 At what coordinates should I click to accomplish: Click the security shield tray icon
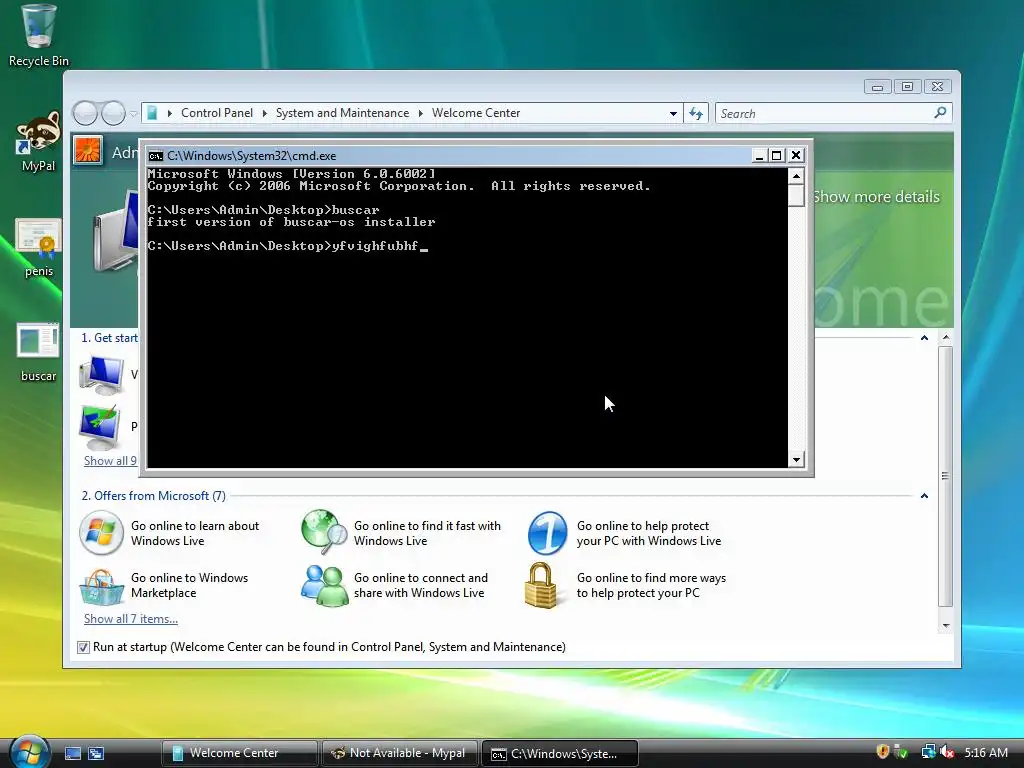tap(882, 752)
